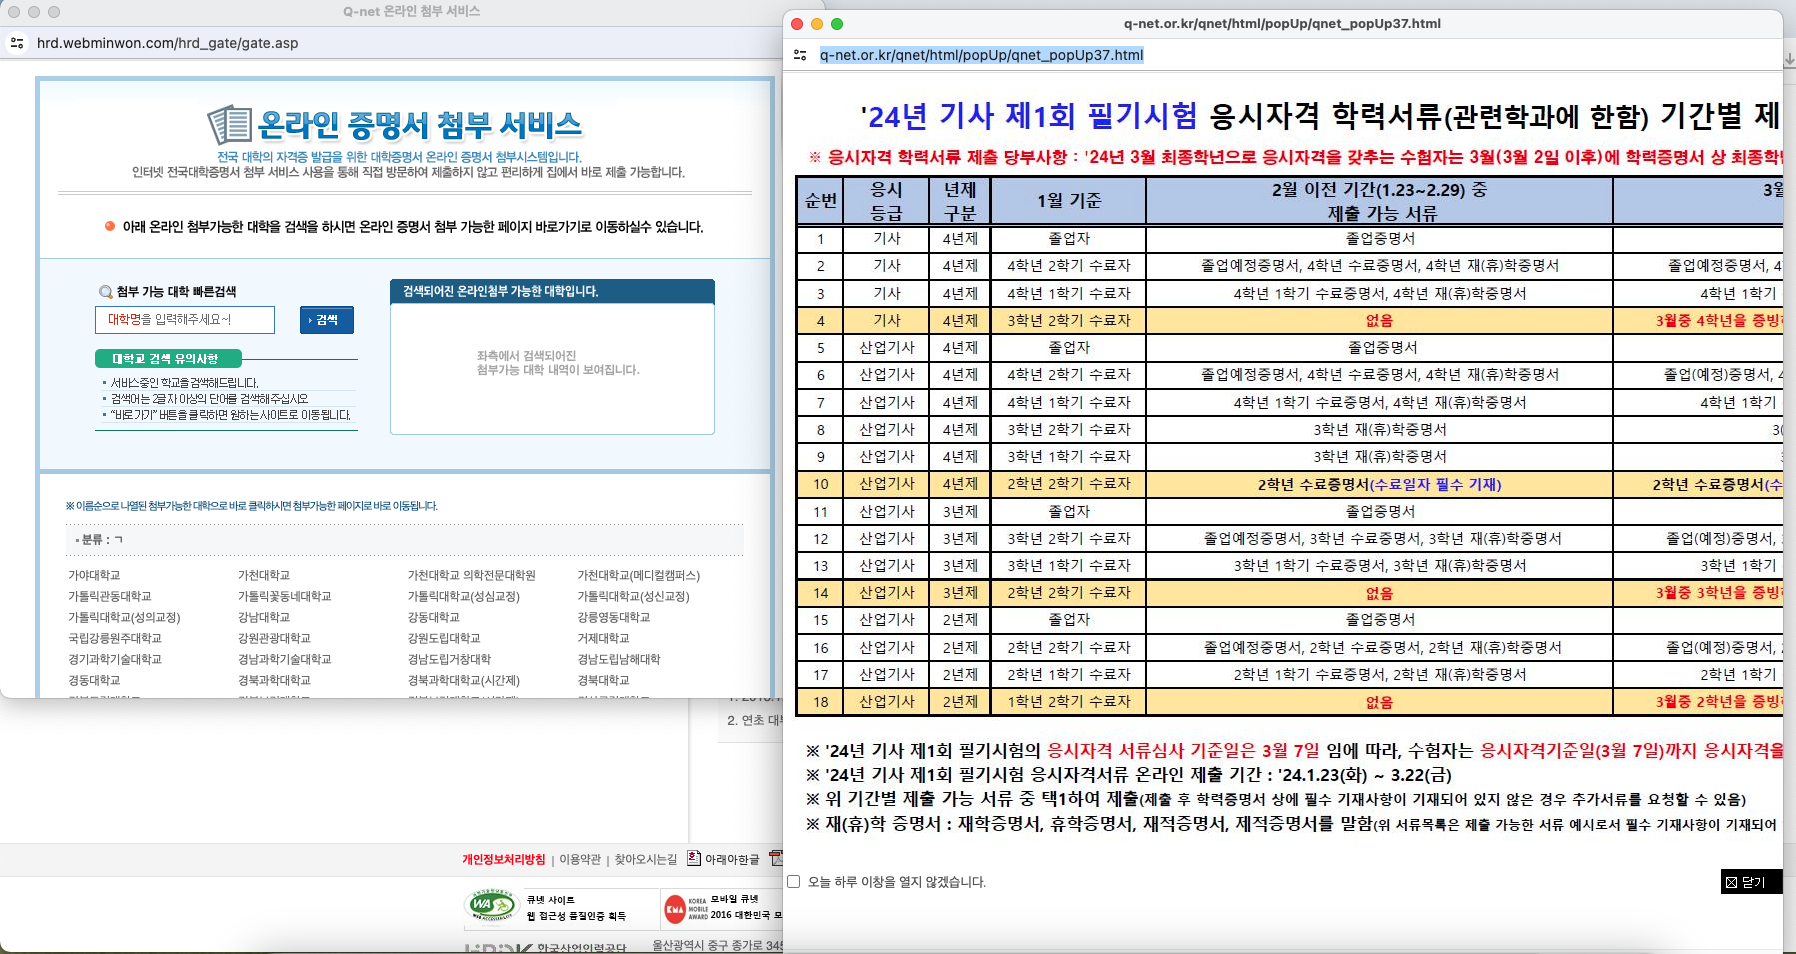Open 경남도립거창대학 link
The image size is (1796, 954).
(x=450, y=659)
